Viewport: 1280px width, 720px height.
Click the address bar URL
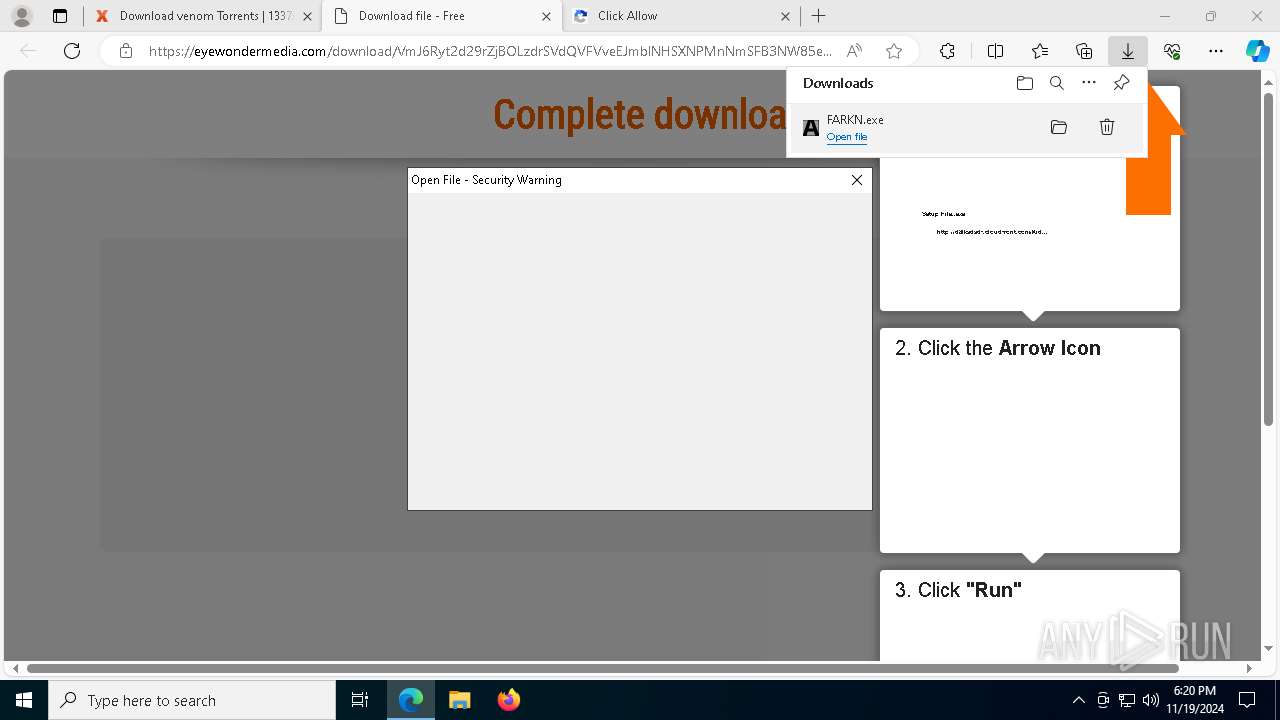490,51
